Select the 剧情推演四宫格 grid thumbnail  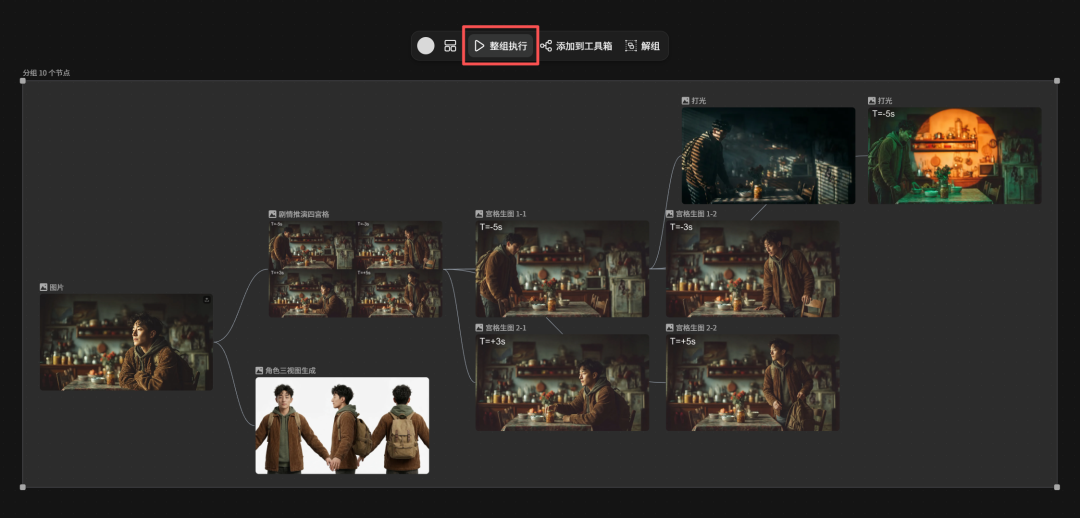(355, 268)
